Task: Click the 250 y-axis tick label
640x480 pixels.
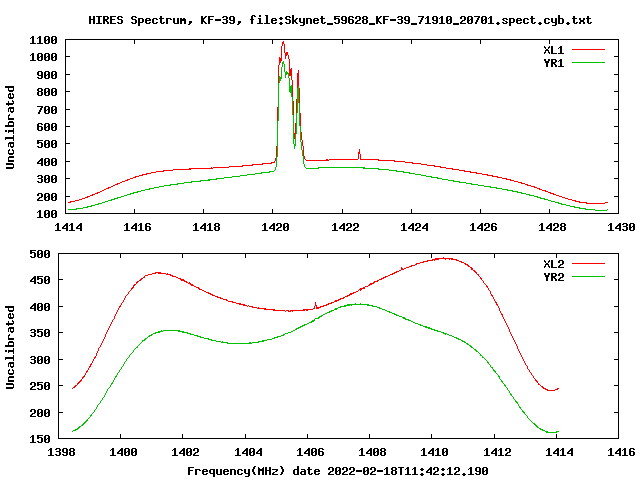Action: (x=40, y=386)
